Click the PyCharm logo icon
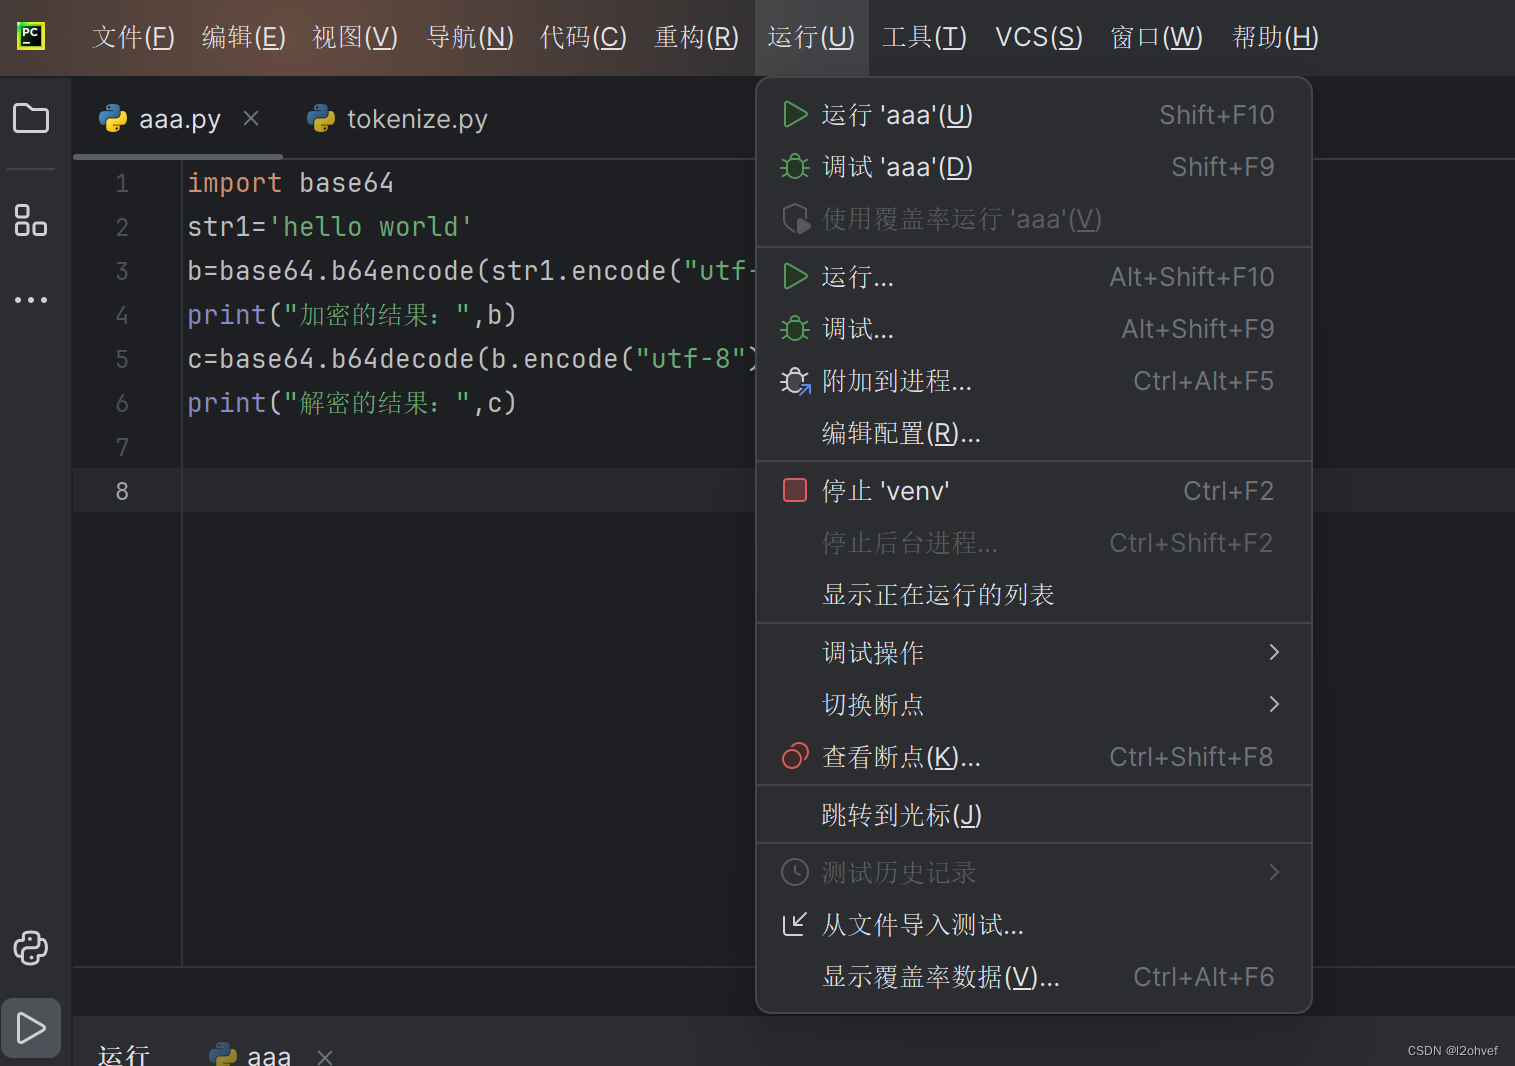This screenshot has width=1515, height=1066. 30,36
